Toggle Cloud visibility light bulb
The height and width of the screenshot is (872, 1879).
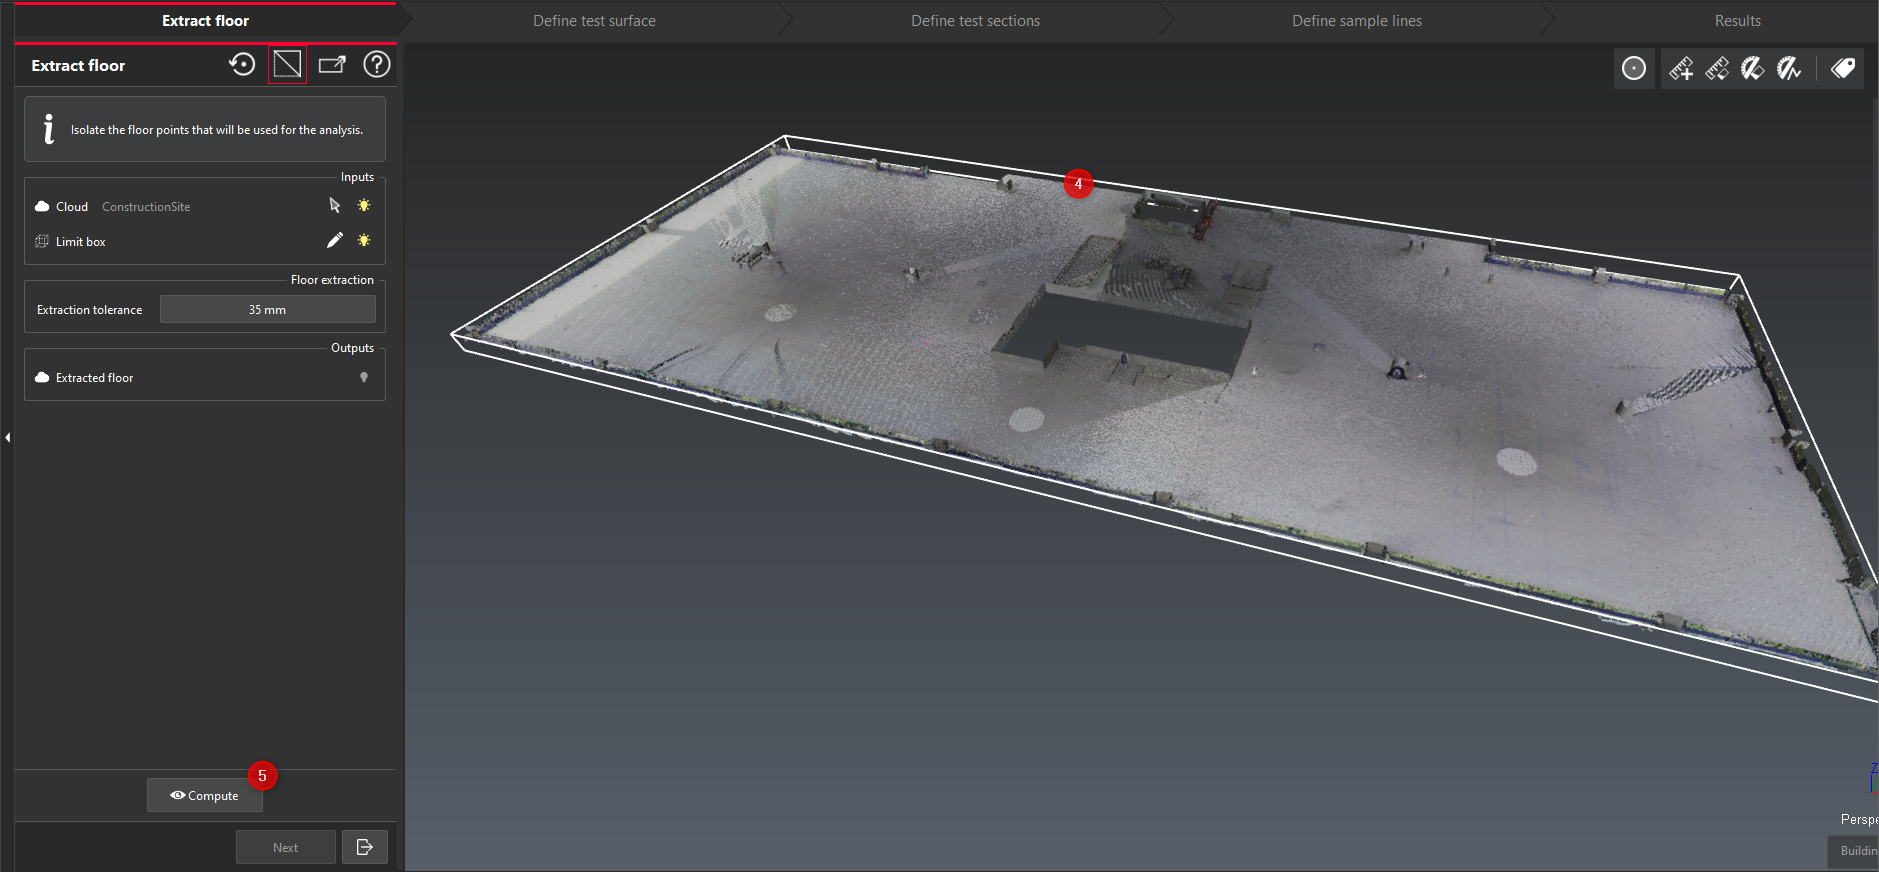point(364,206)
